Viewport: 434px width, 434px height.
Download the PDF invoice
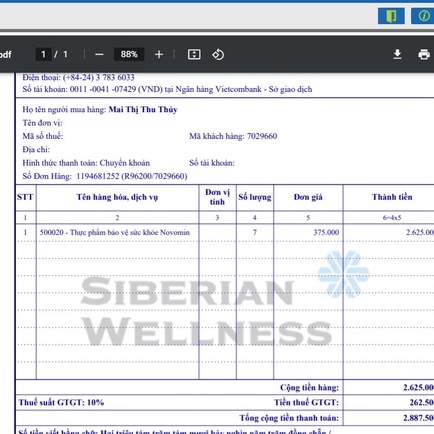click(x=397, y=54)
